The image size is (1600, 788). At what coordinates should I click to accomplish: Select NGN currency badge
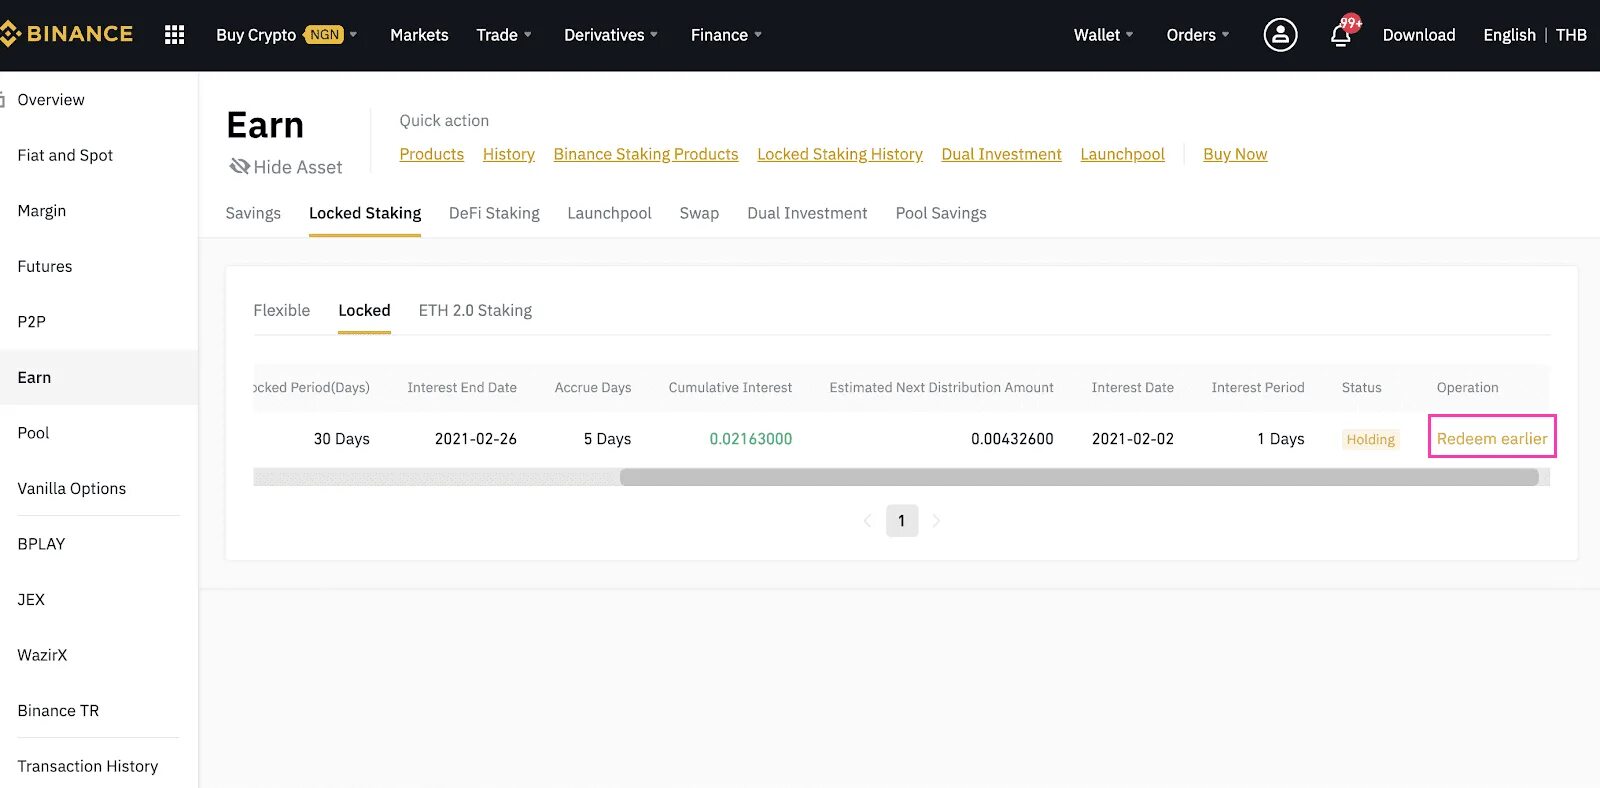[x=324, y=35]
